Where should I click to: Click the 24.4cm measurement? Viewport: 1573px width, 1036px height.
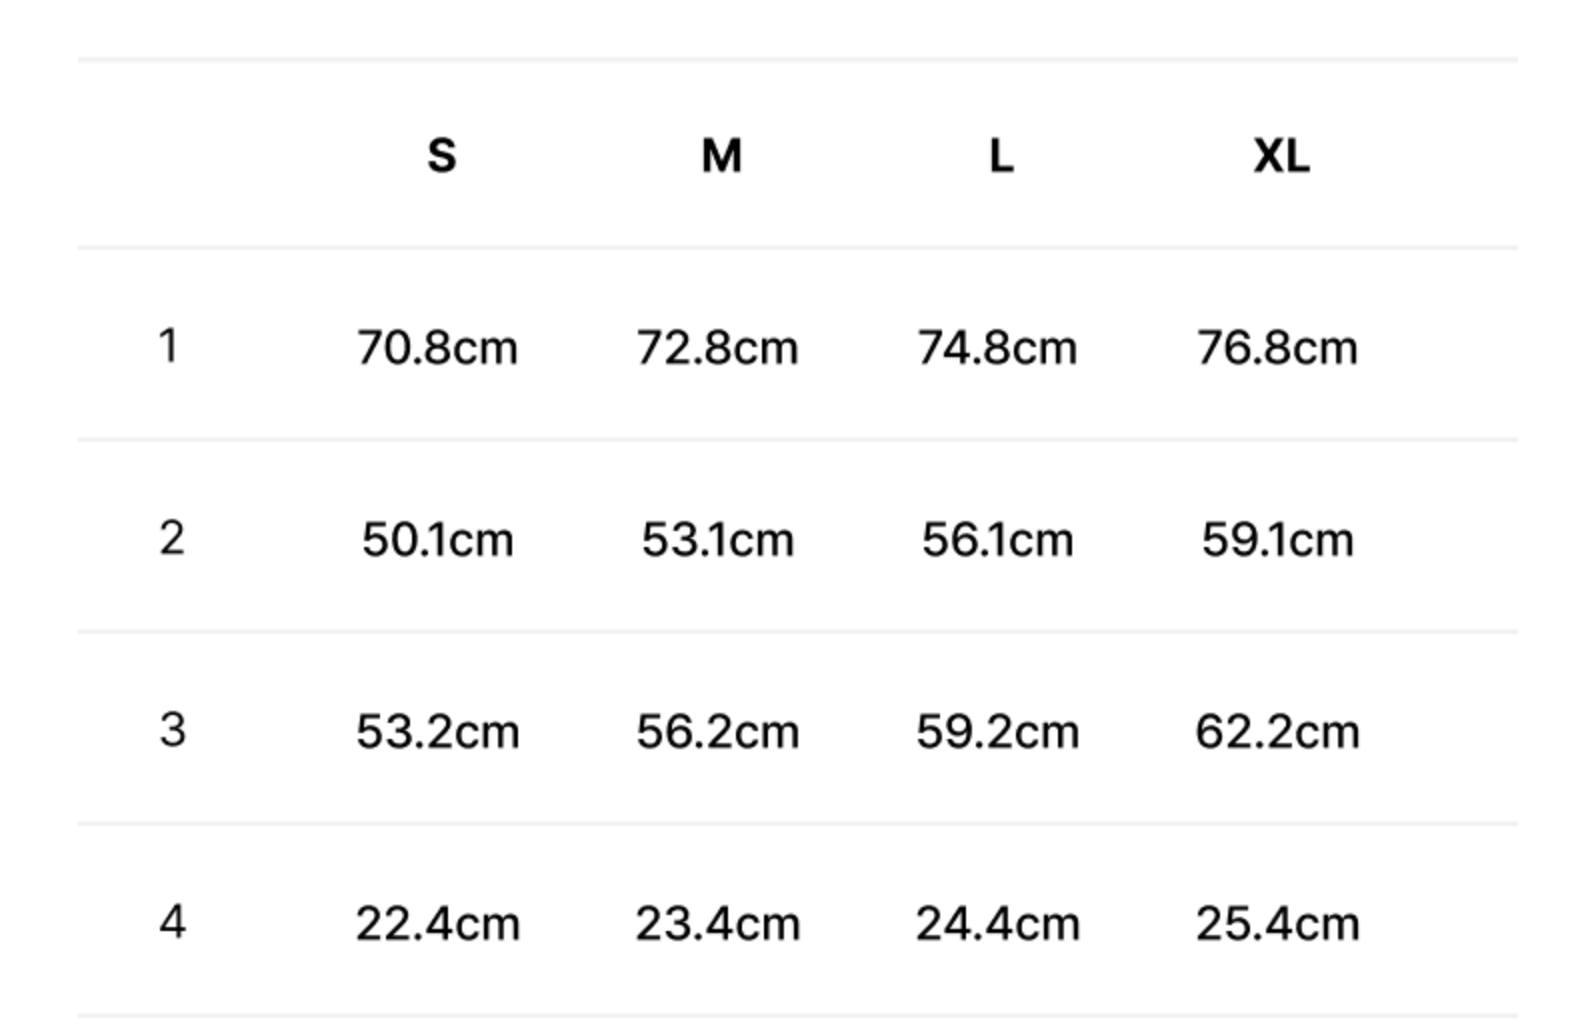(x=997, y=924)
